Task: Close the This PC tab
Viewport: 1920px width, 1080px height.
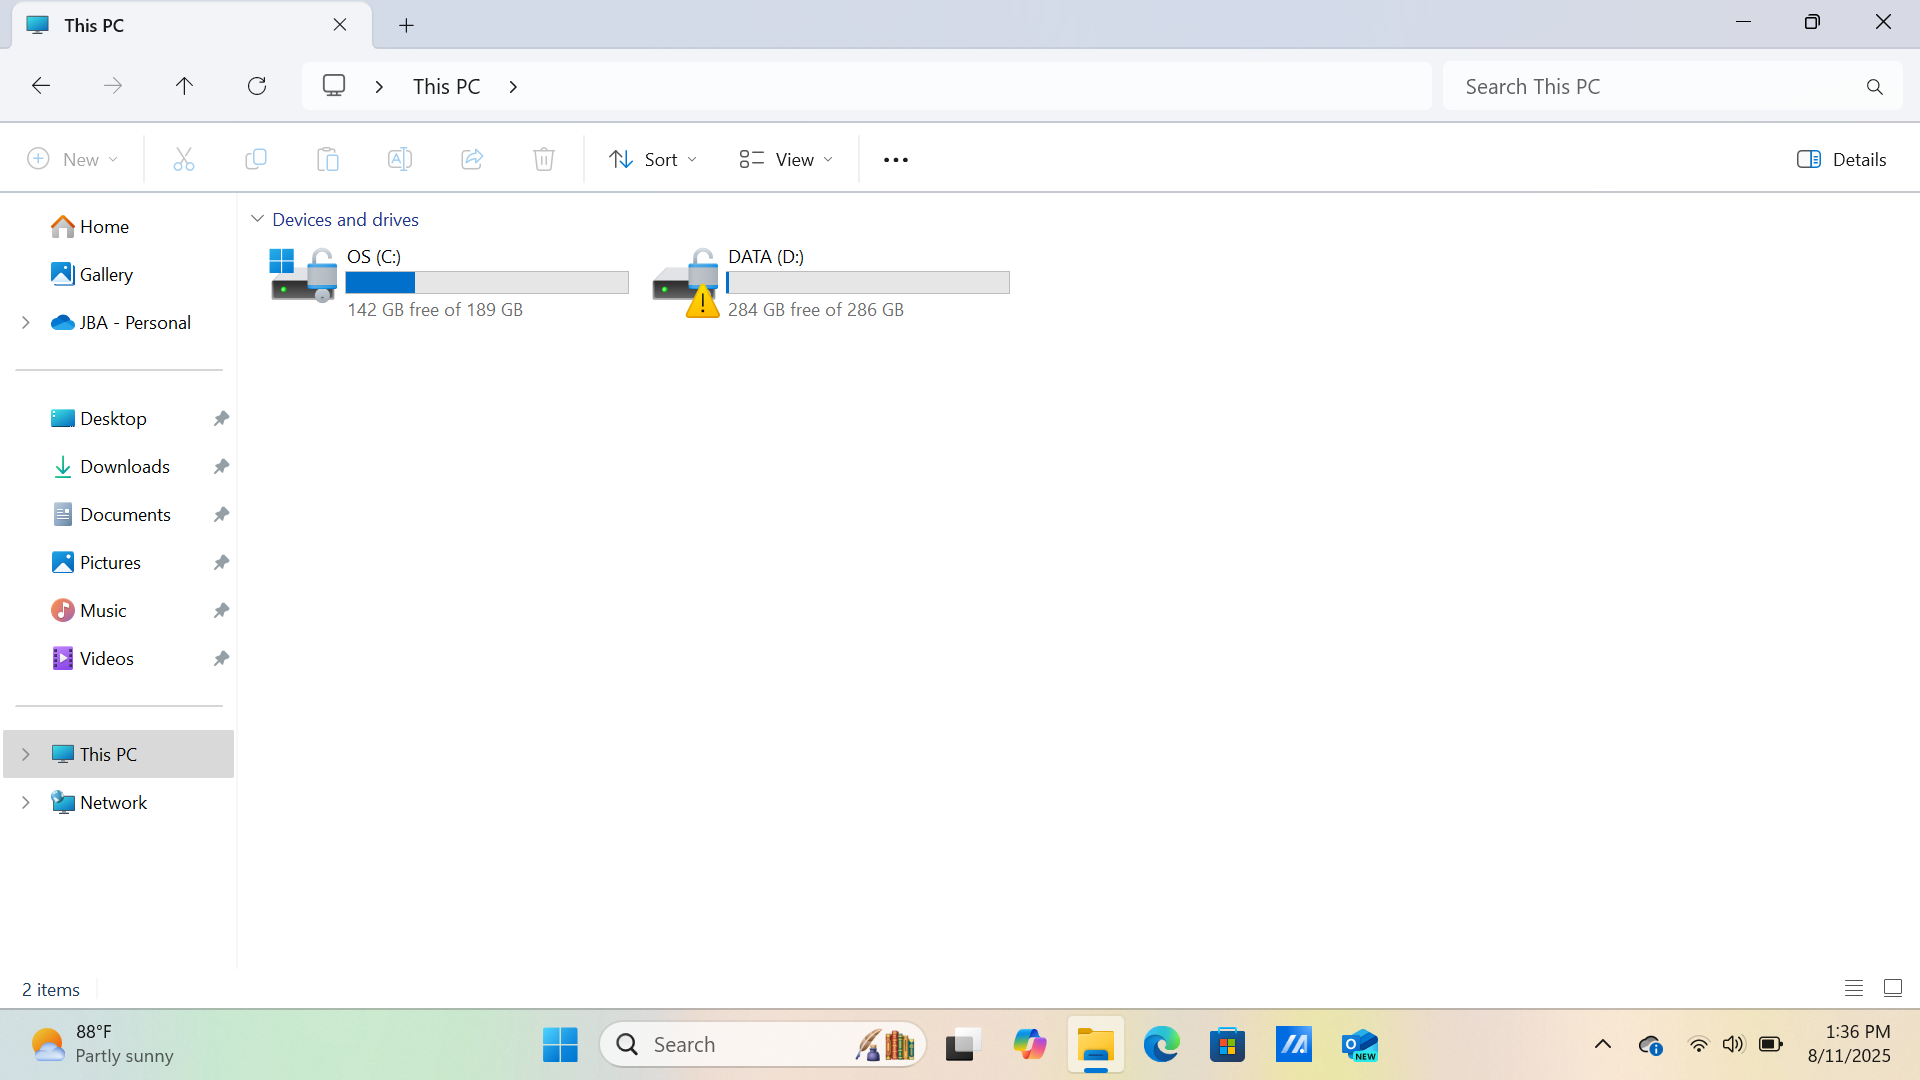Action: [x=340, y=25]
